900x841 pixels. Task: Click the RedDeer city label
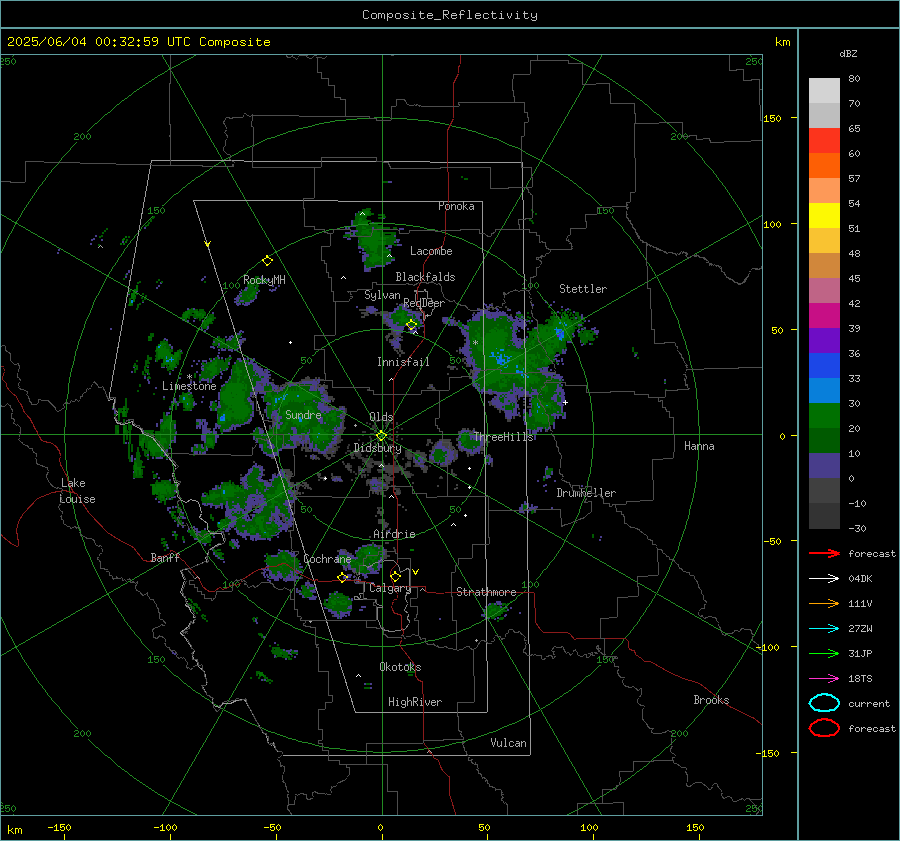tap(424, 303)
